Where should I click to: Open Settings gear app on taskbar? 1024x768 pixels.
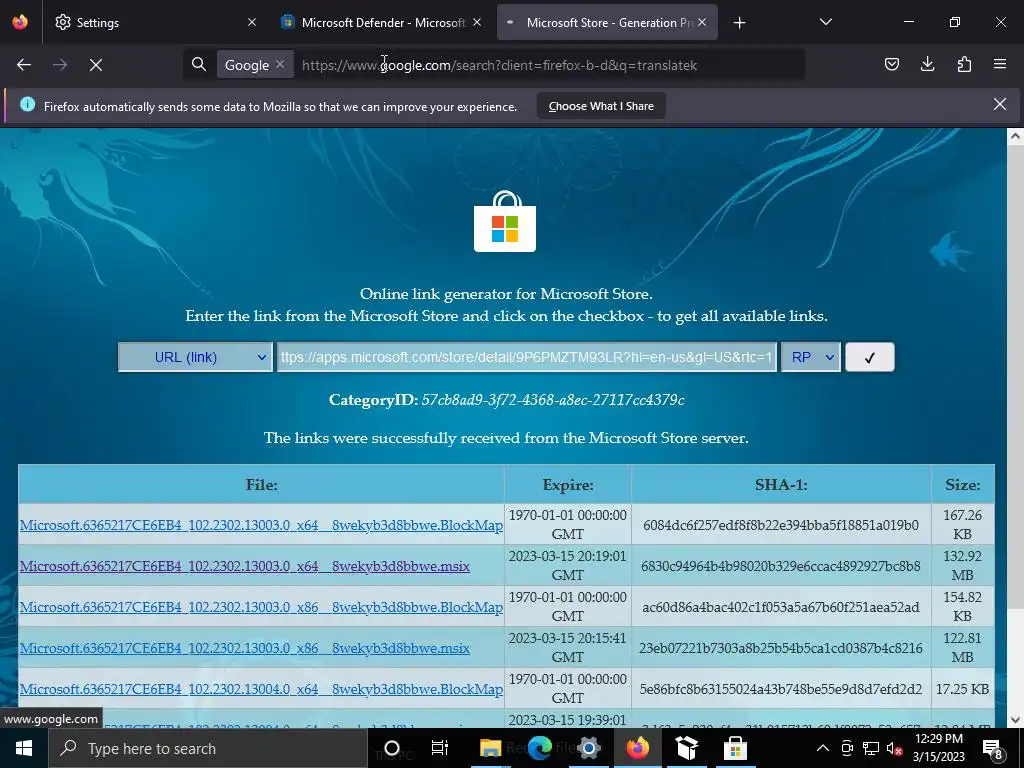tap(588, 748)
